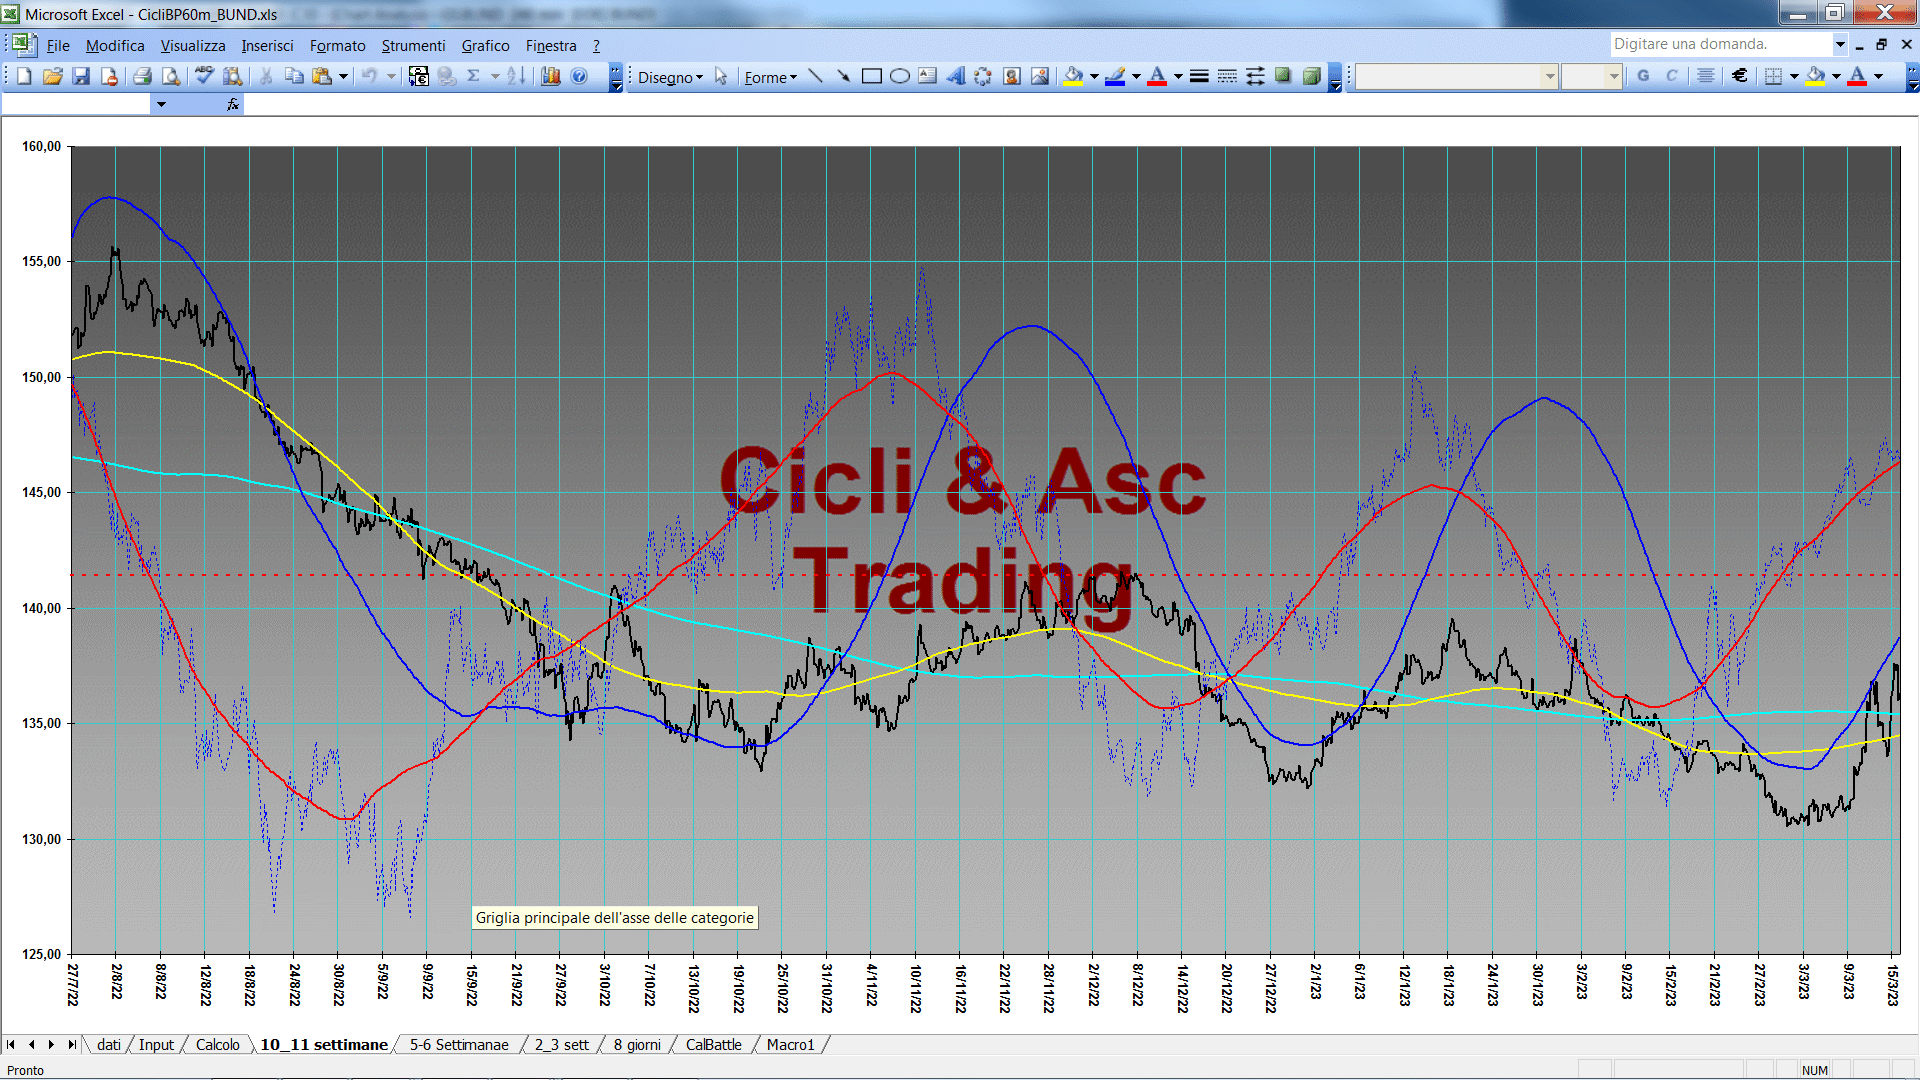This screenshot has width=1920, height=1080.
Task: Toggle bold (G) formatting
Action: (1643, 76)
